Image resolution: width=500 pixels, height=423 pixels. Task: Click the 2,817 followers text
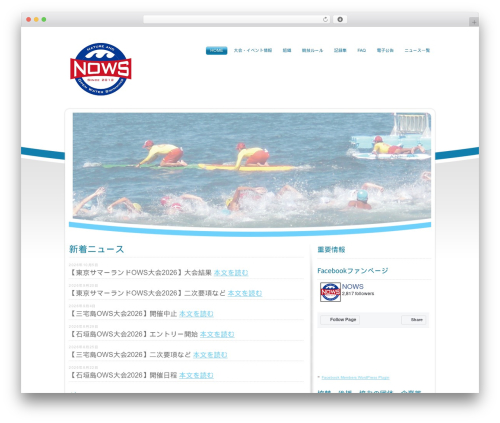point(358,294)
